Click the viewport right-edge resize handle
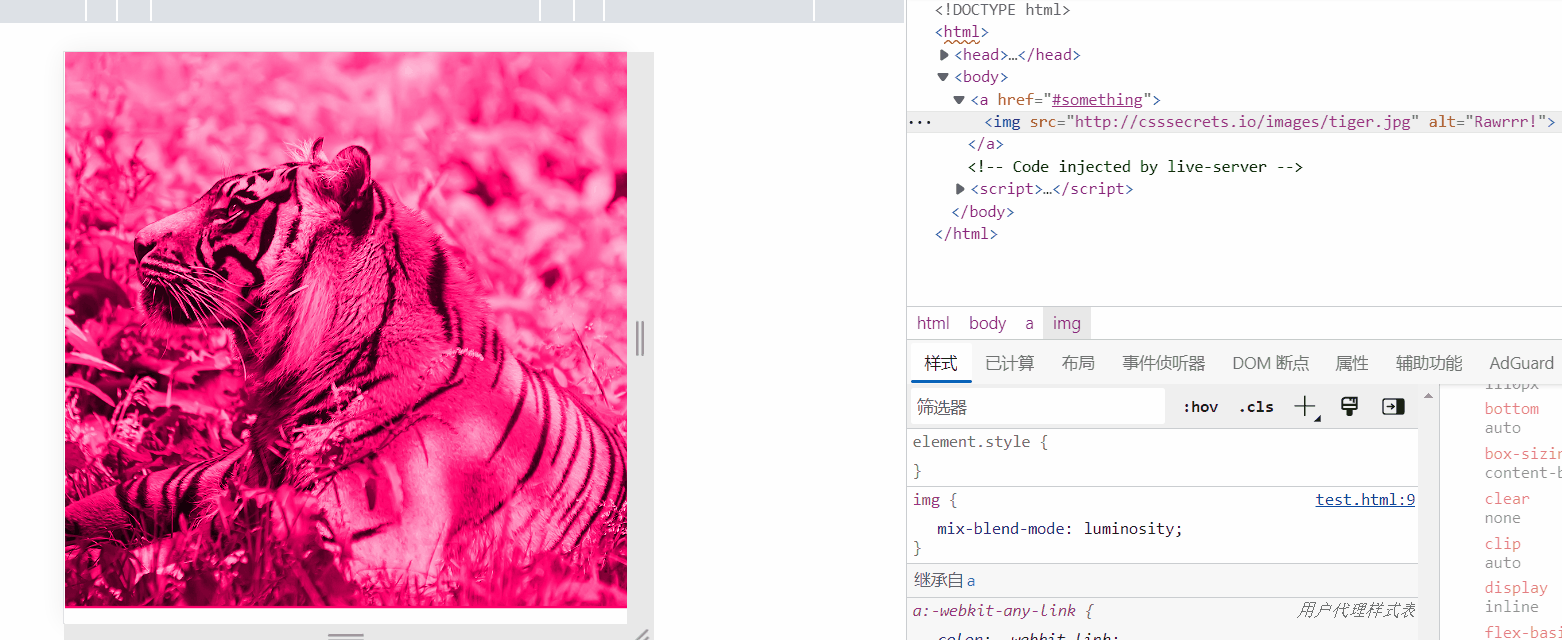The height and width of the screenshot is (640, 1562). (640, 338)
